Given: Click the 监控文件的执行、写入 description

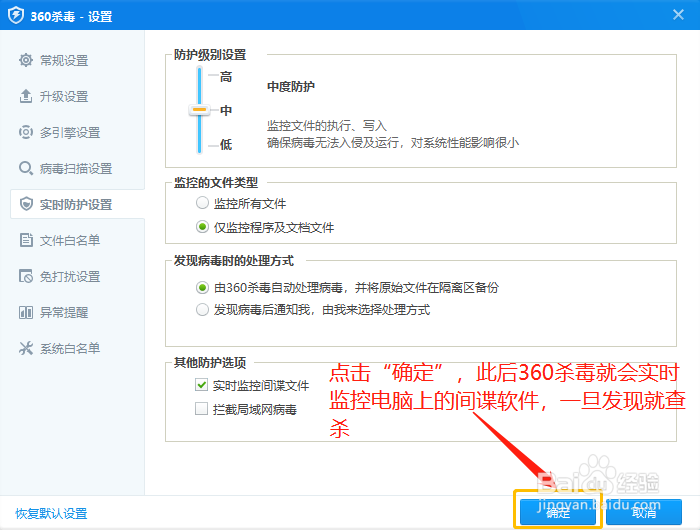Looking at the screenshot, I should tap(327, 125).
